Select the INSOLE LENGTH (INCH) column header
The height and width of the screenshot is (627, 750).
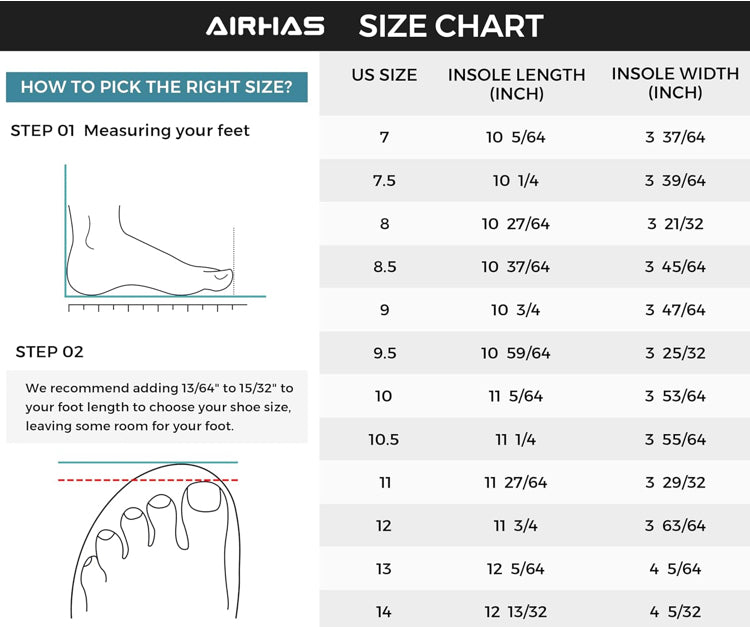pos(516,84)
